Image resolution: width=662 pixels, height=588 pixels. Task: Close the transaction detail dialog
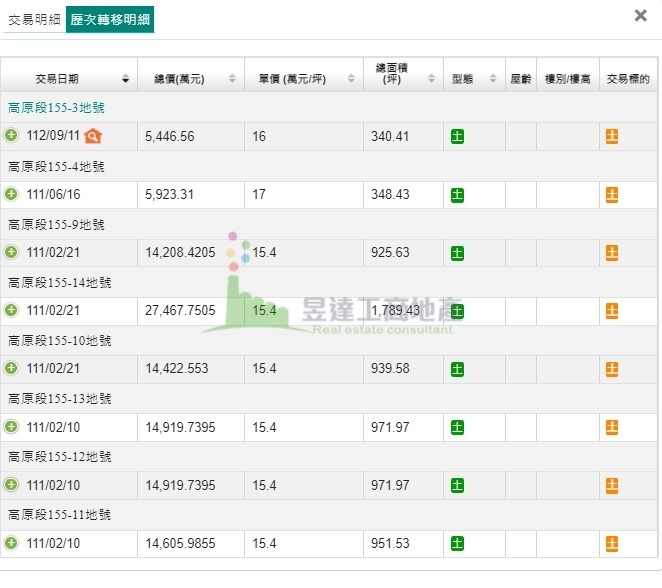pos(640,16)
